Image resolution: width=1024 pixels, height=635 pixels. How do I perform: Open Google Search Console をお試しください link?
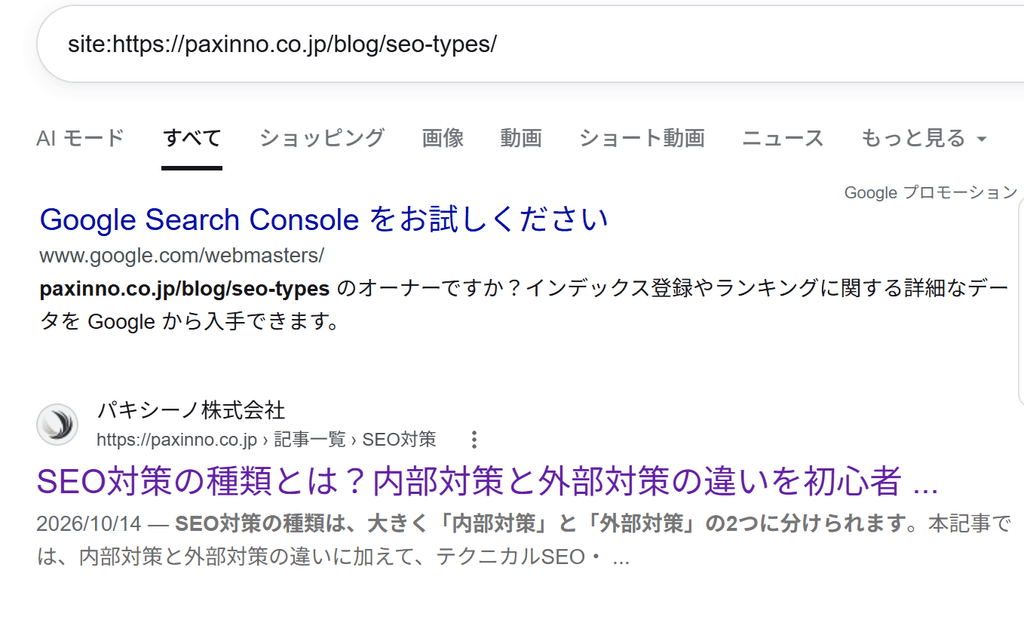(324, 220)
